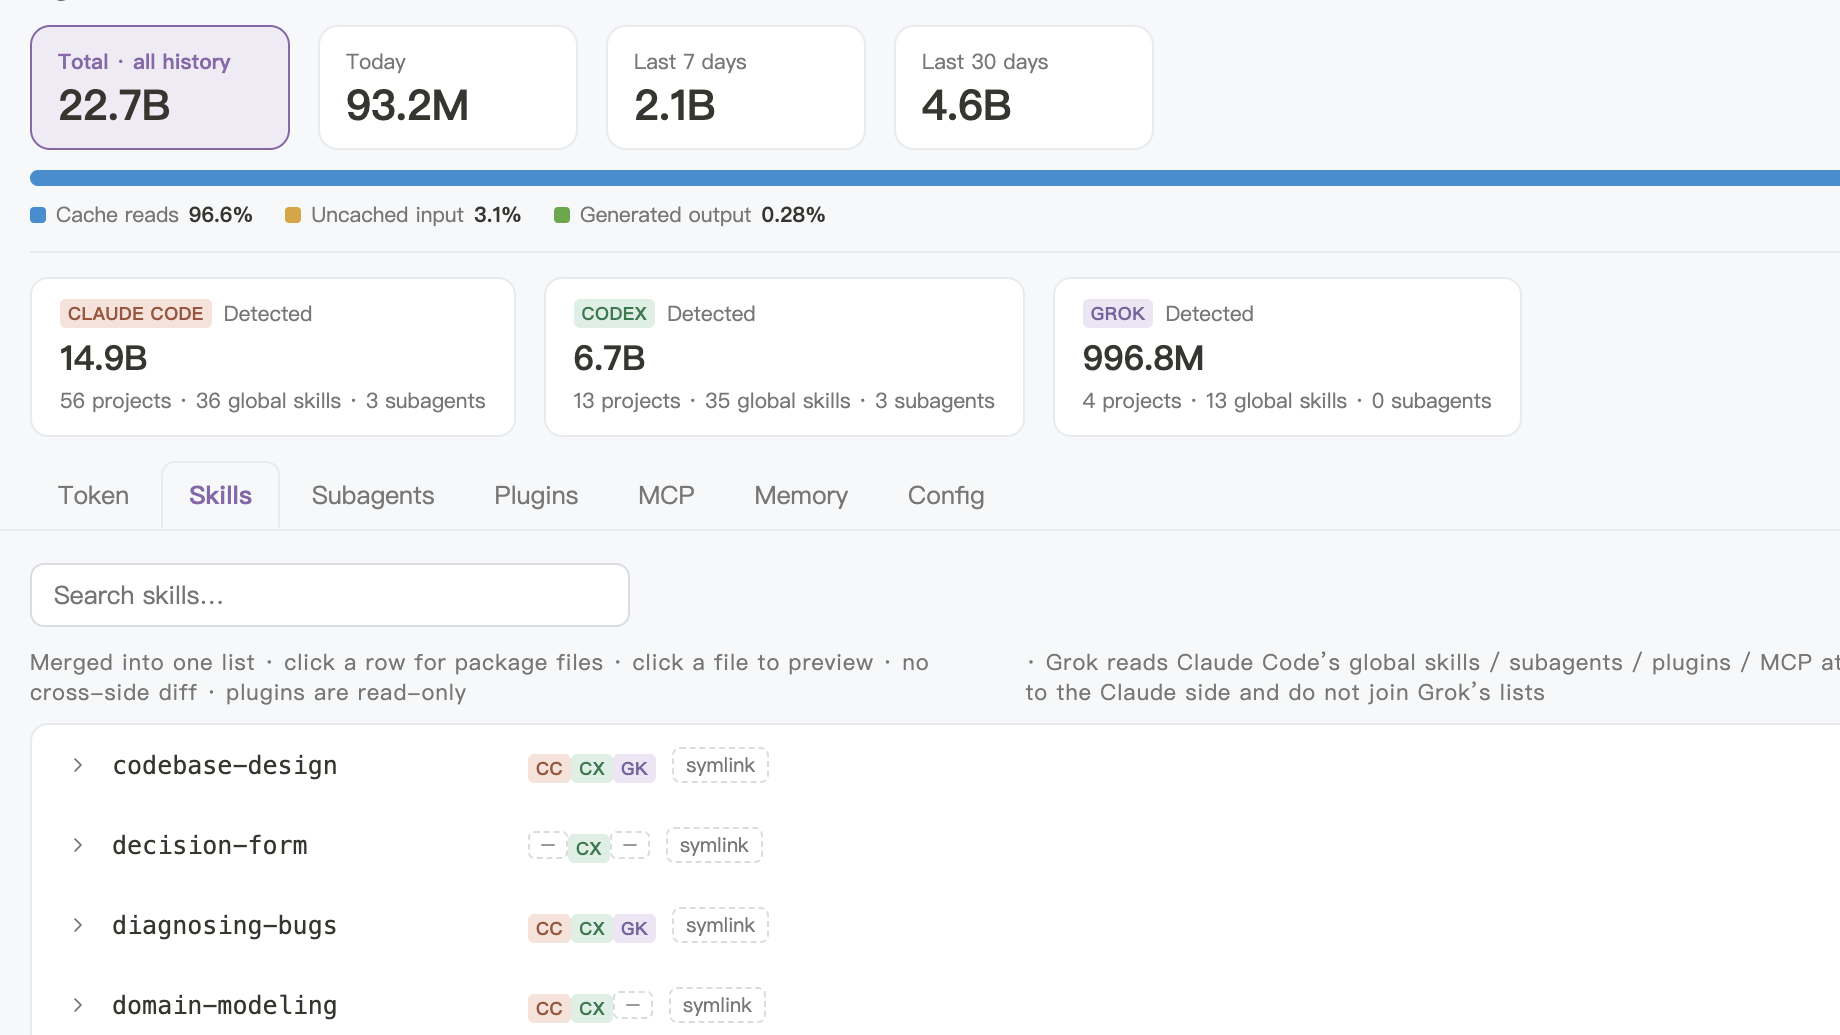The height and width of the screenshot is (1035, 1840).
Task: Click the decision-form skill name
Action: tap(210, 845)
